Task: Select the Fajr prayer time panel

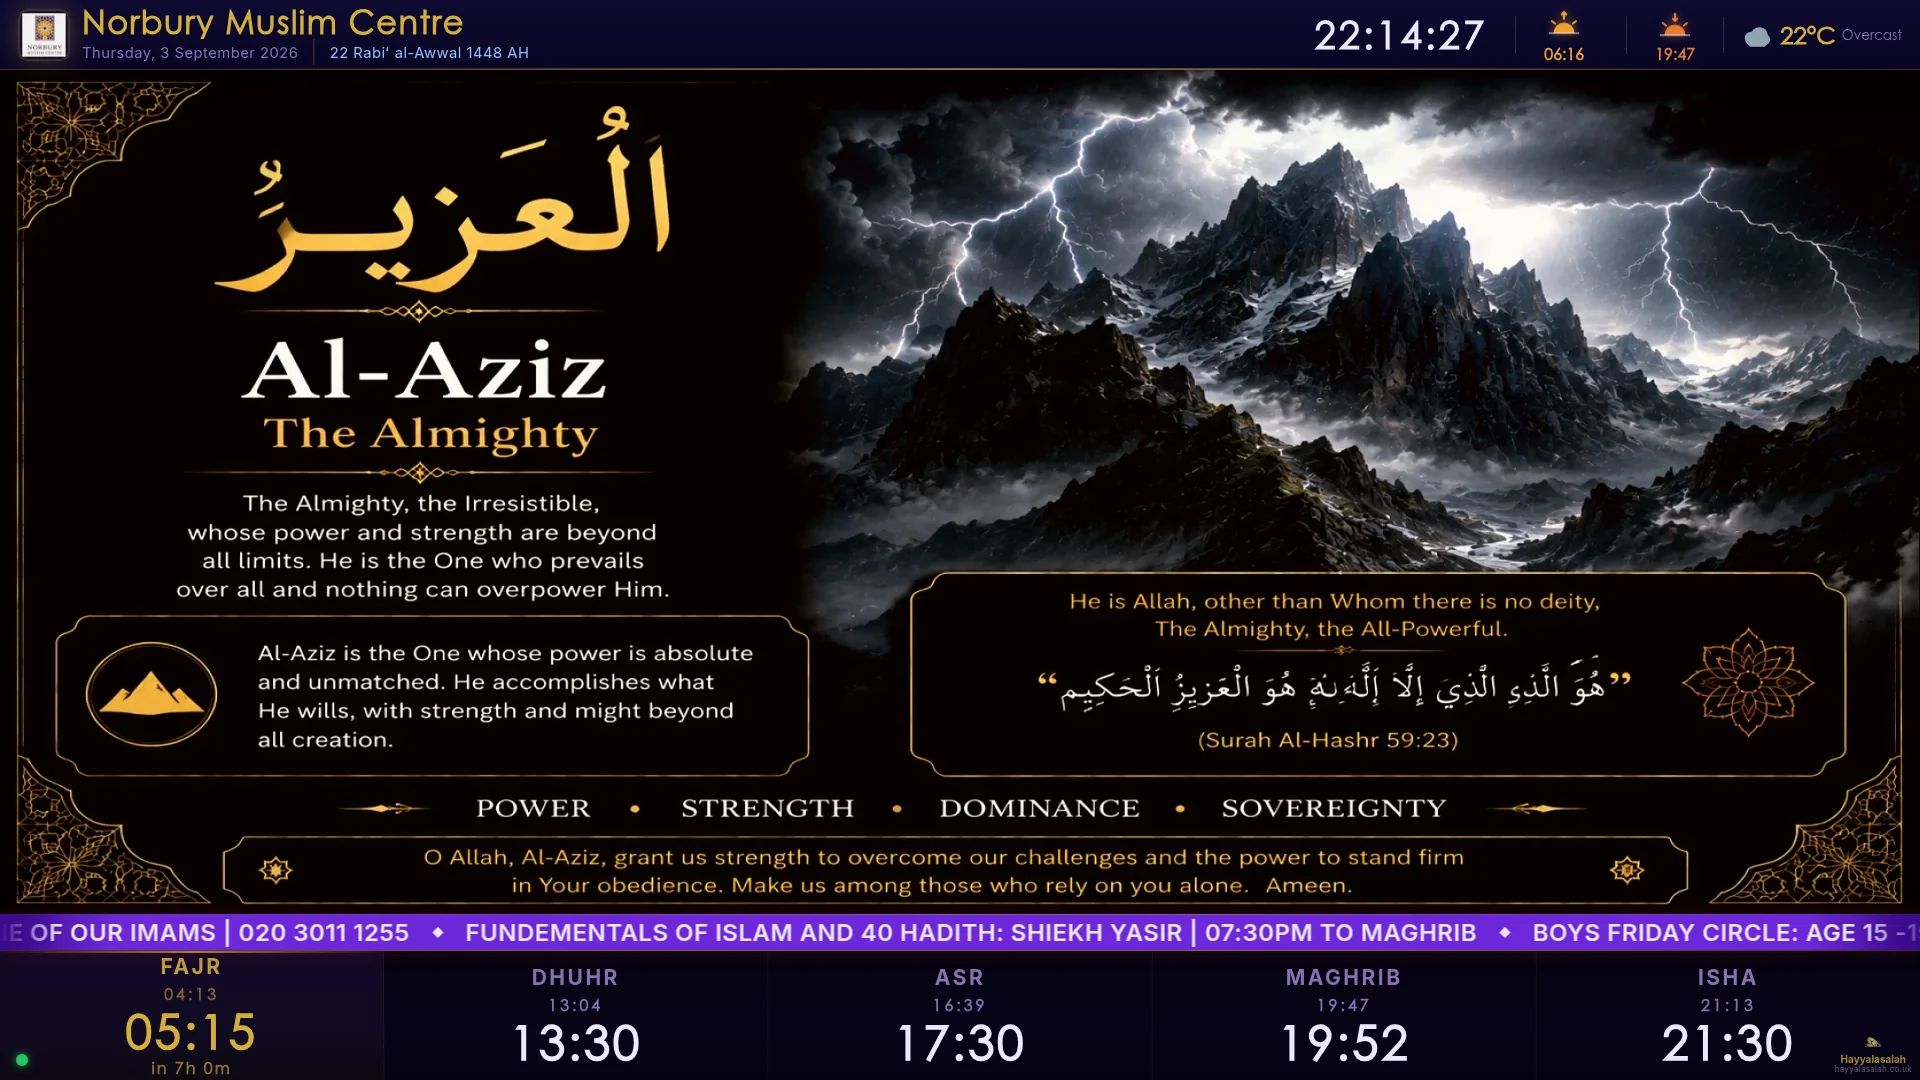Action: 191,1016
